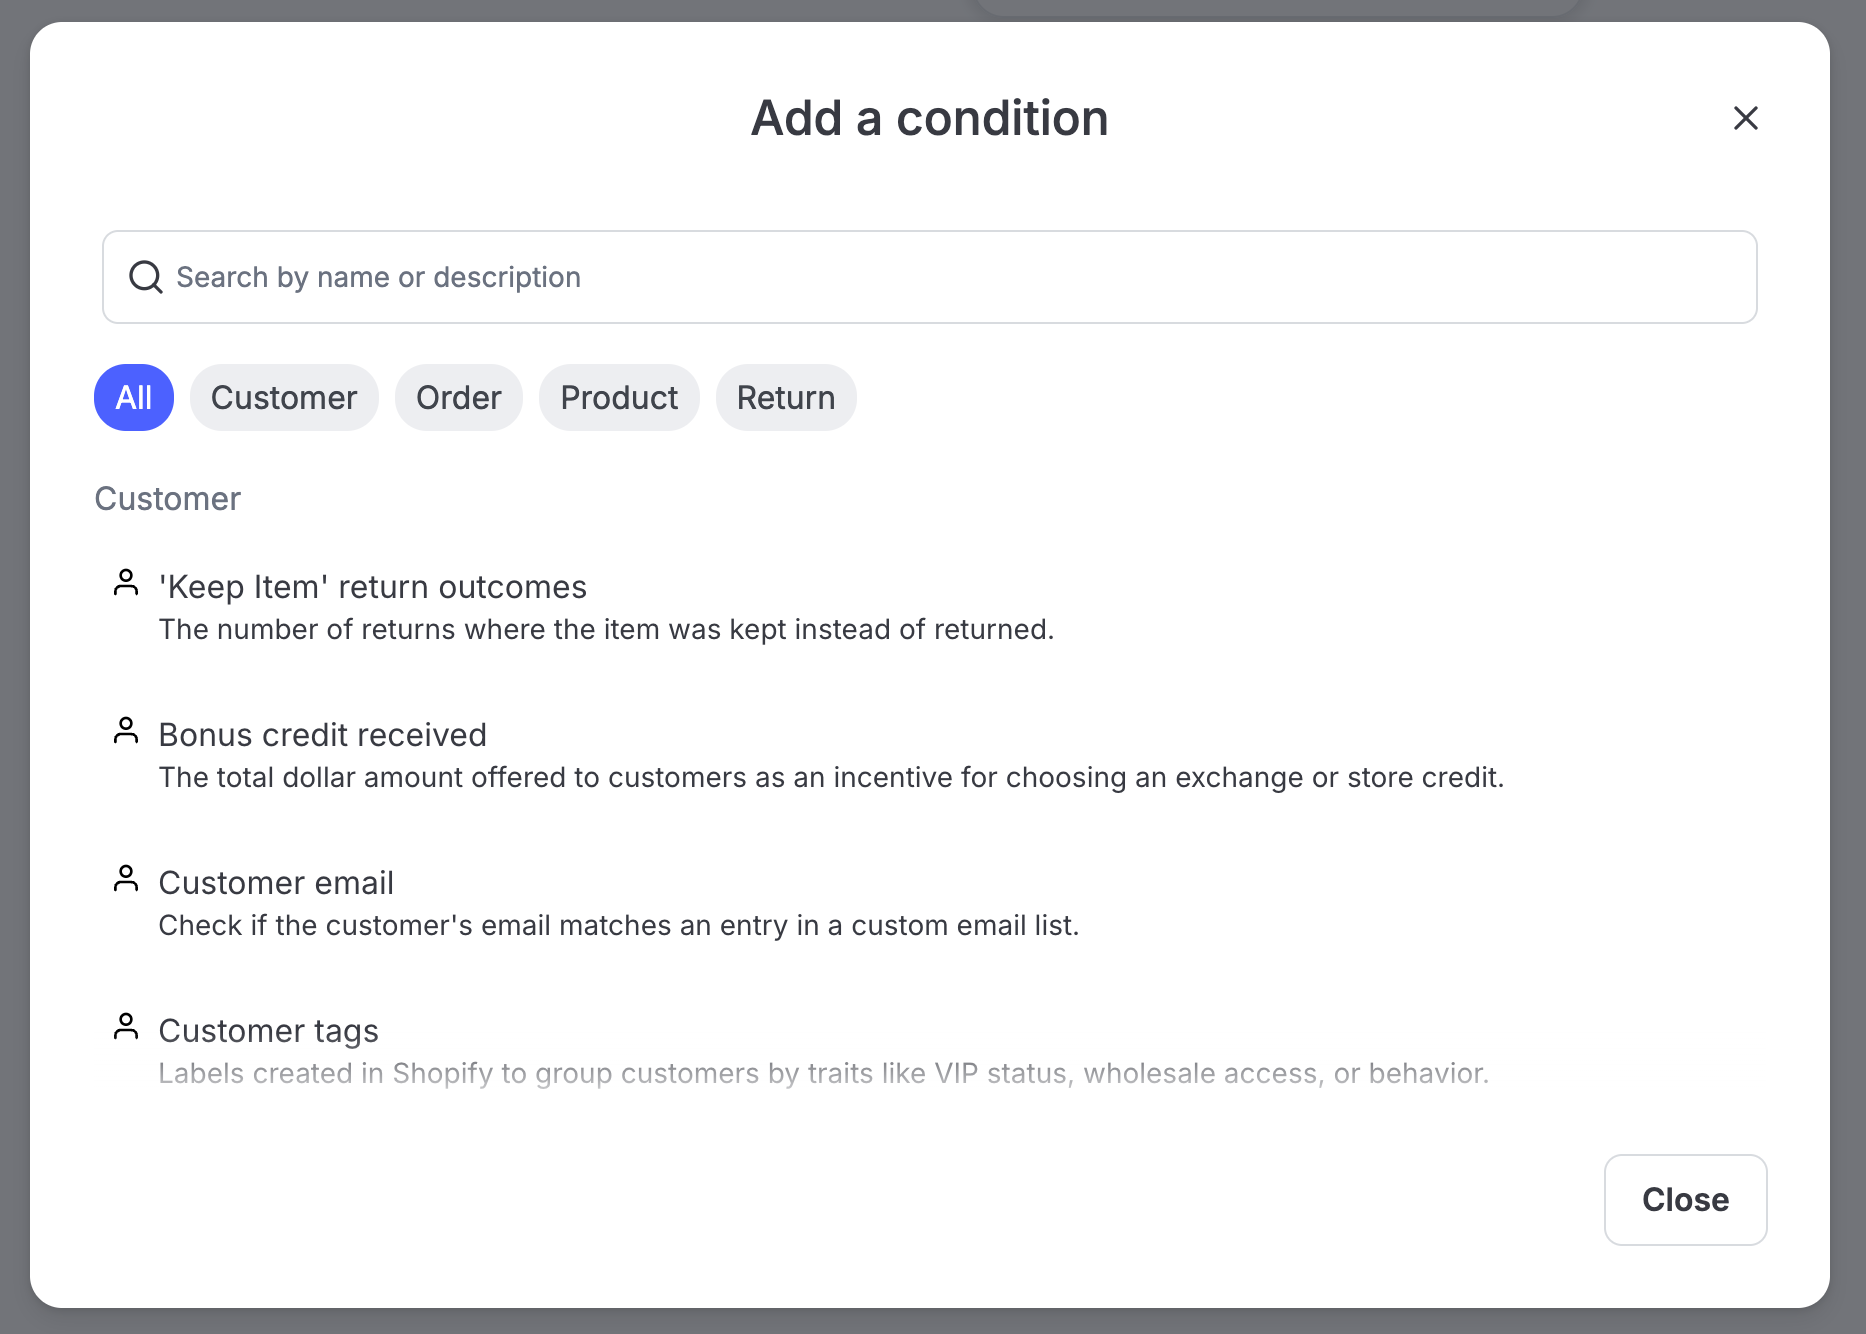
Task: Click the Bonus credit description about exchange incentive
Action: (x=831, y=778)
